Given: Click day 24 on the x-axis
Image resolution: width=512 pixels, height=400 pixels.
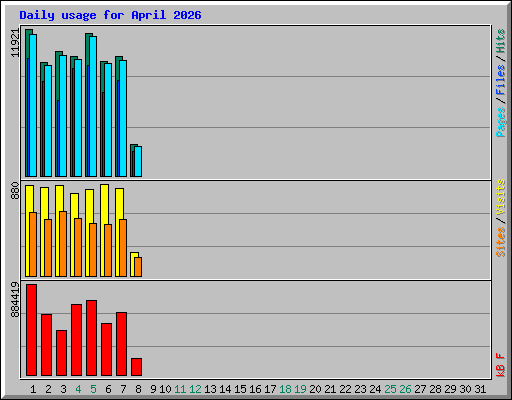Looking at the screenshot, I should pyautogui.click(x=375, y=389).
